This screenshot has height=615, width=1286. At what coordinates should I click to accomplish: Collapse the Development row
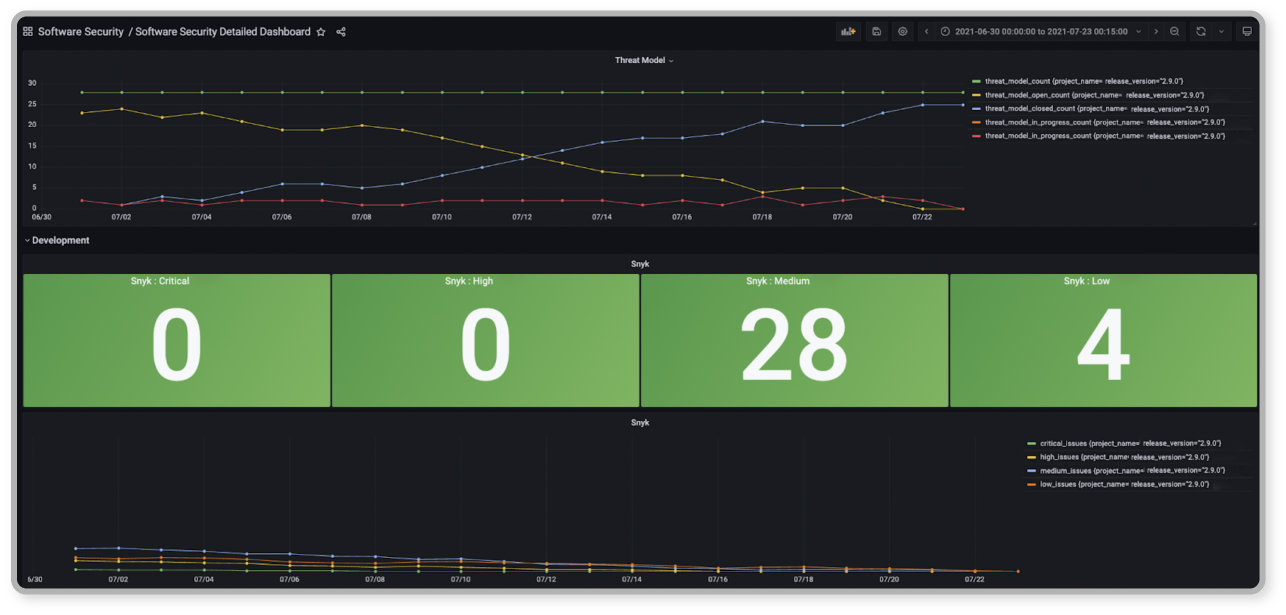click(x=57, y=241)
